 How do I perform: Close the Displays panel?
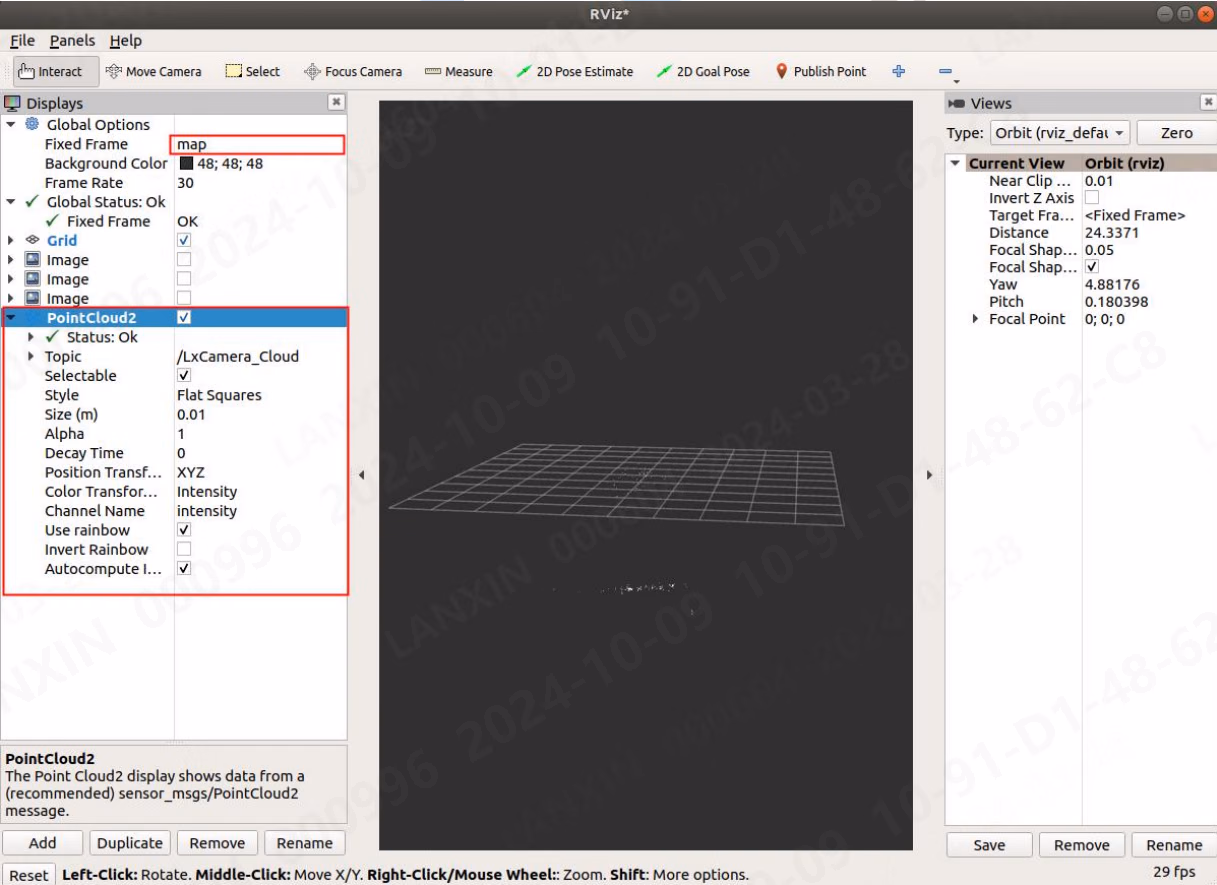[337, 102]
